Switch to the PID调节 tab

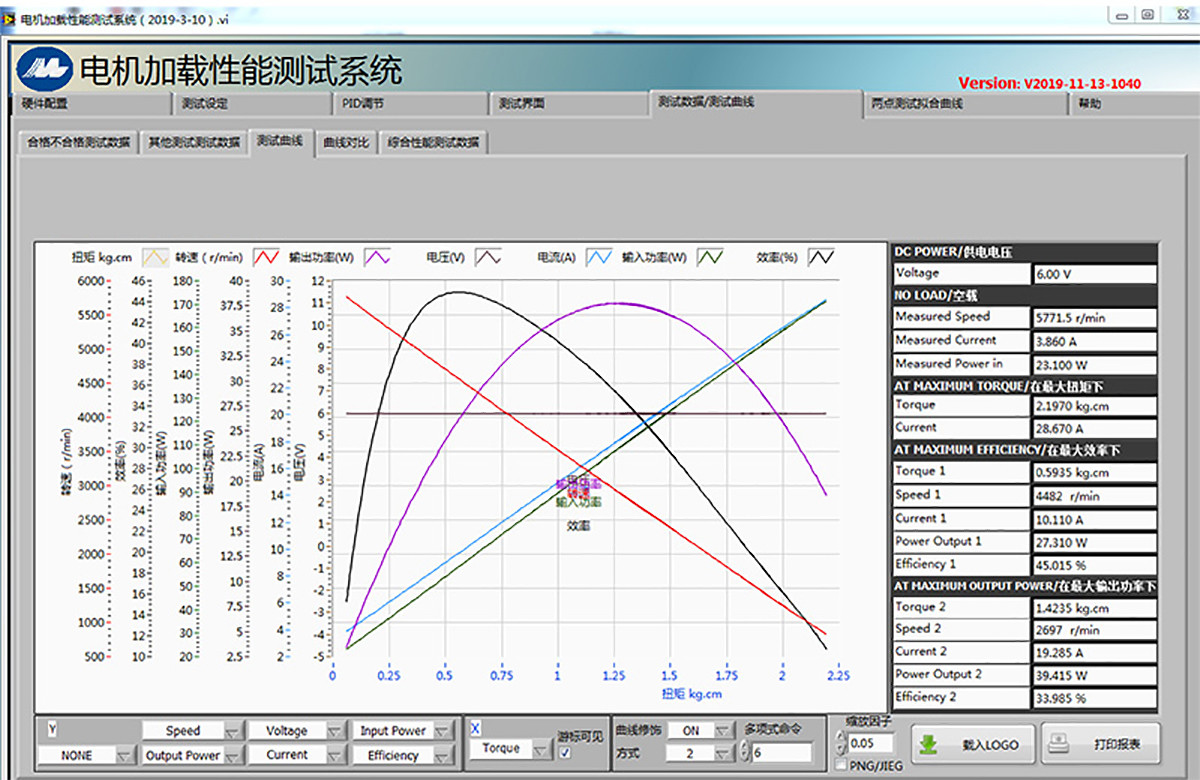[410, 103]
